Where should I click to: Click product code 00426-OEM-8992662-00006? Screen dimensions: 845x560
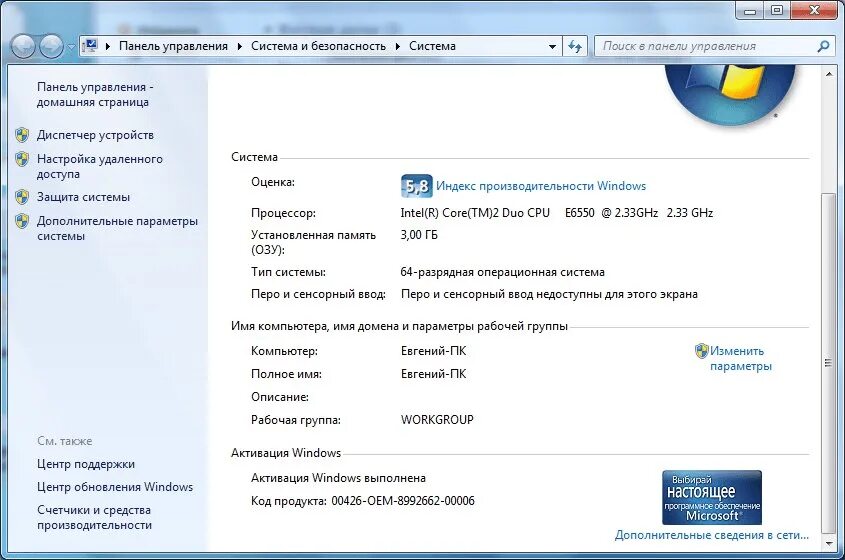(x=403, y=501)
